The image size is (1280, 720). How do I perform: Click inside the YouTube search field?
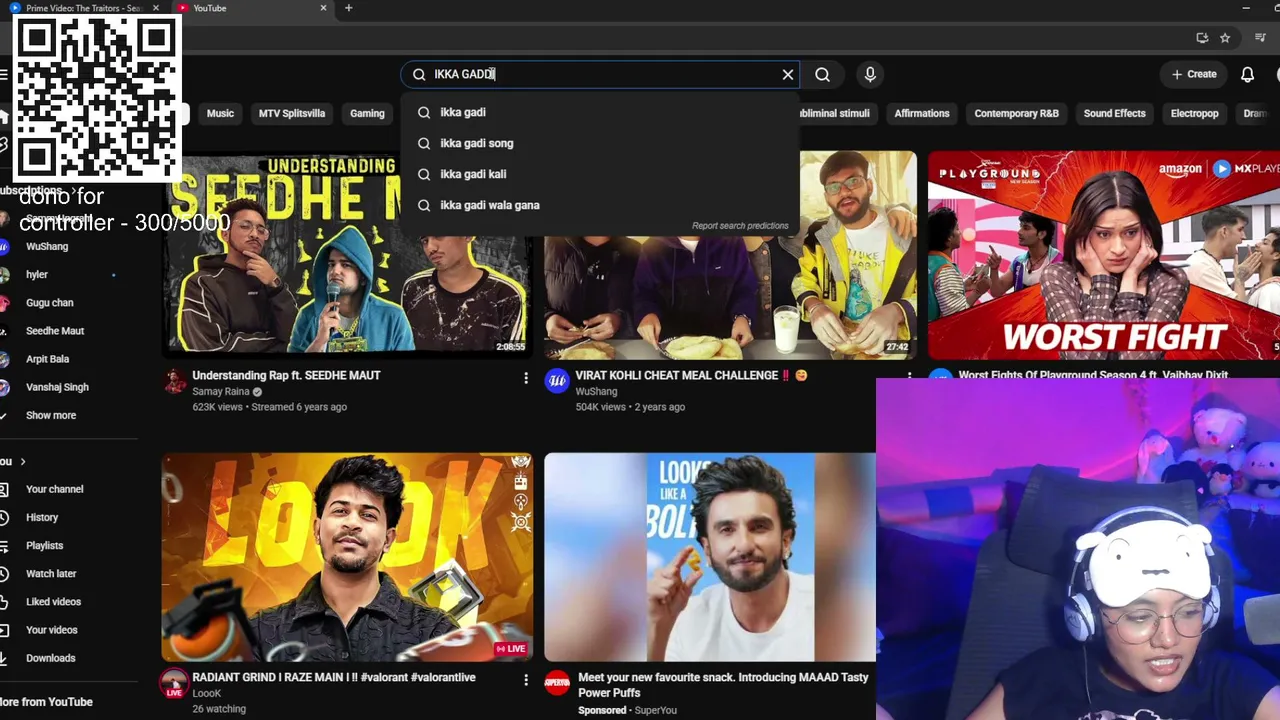pyautogui.click(x=600, y=74)
